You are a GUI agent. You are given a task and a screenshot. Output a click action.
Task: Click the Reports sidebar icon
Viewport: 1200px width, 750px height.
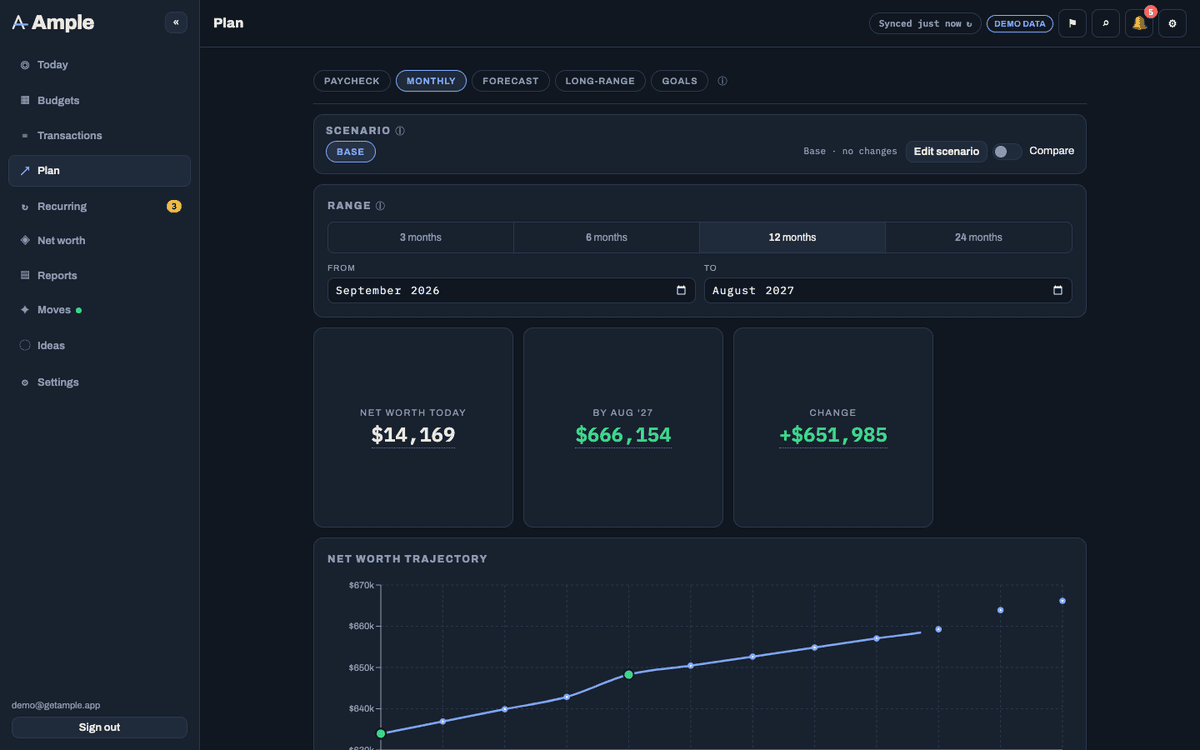click(25, 275)
